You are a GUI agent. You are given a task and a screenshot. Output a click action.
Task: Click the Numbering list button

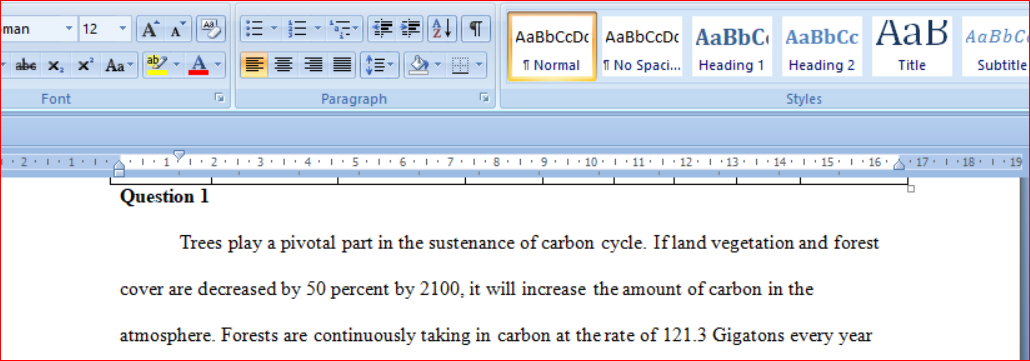coord(298,30)
